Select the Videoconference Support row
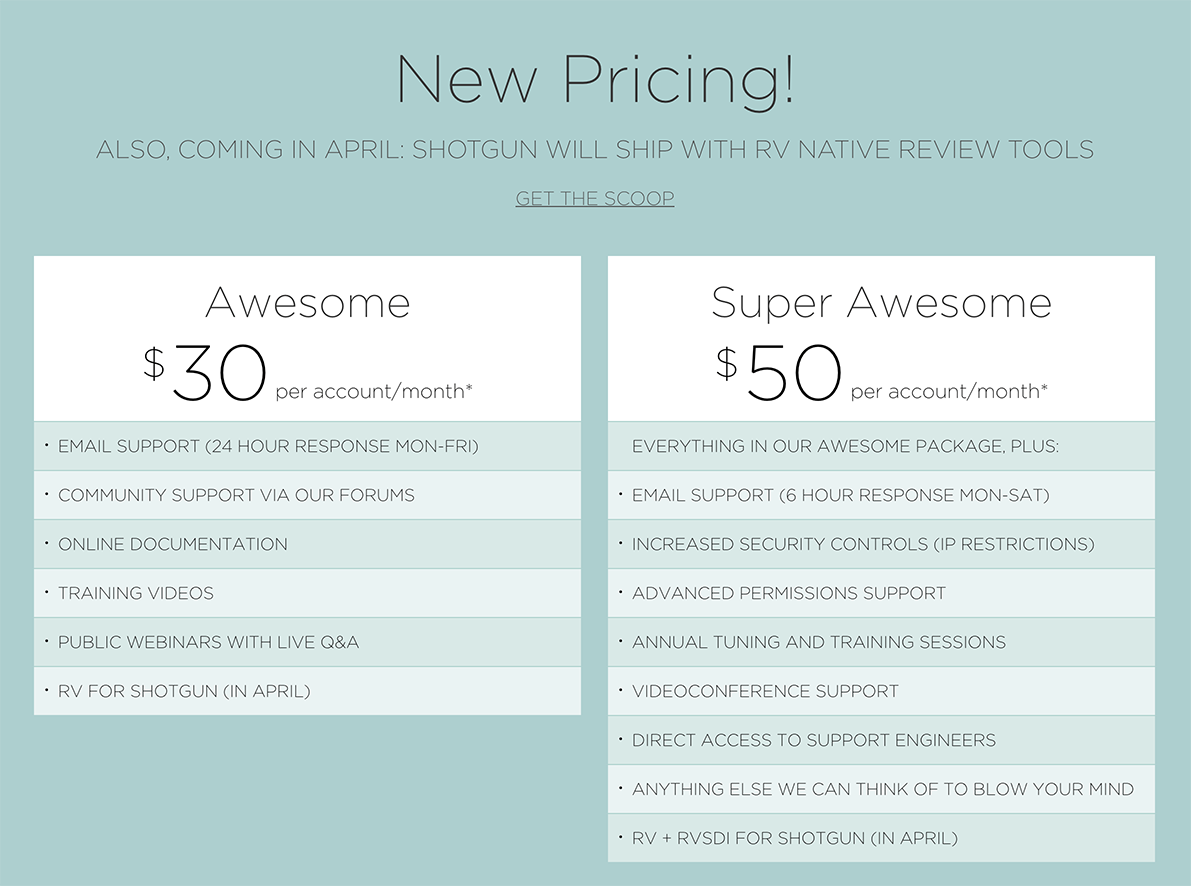 (x=881, y=691)
